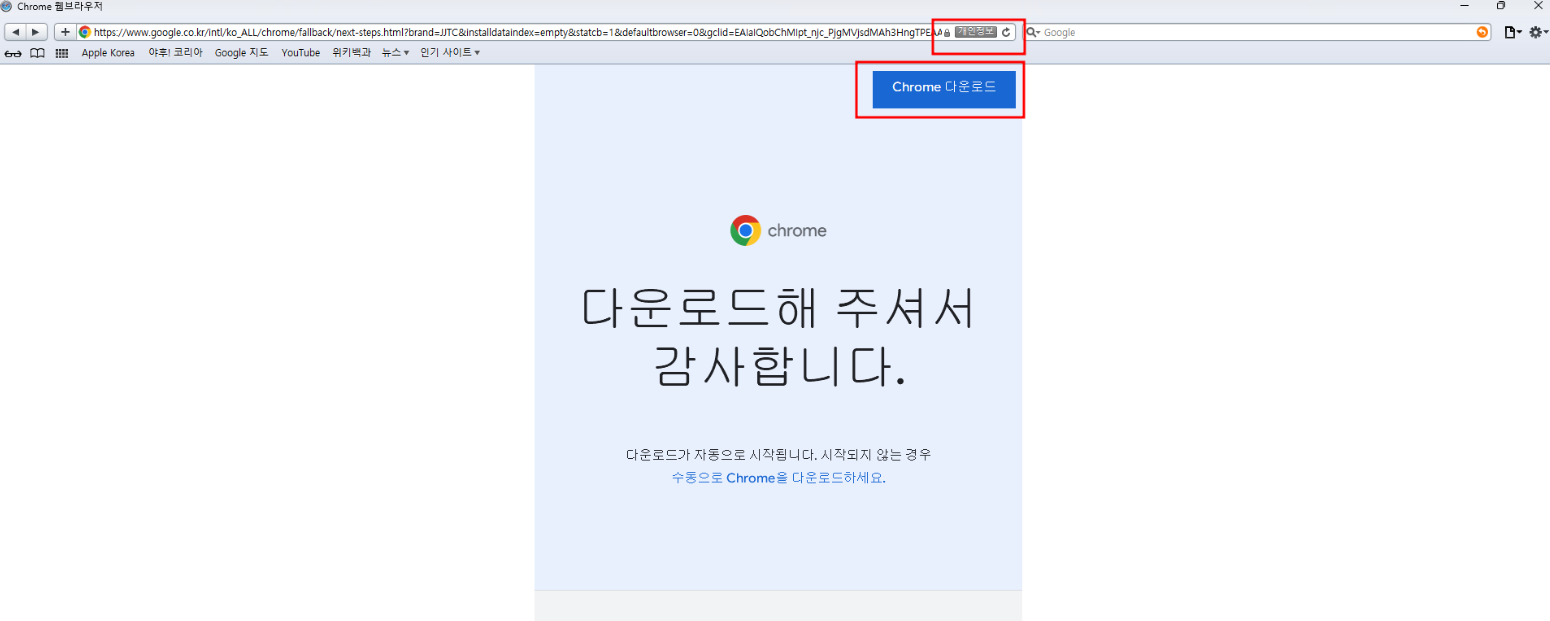The width and height of the screenshot is (1550, 621).
Task: Open the 야후! 코리아 bookmark
Action: point(175,53)
